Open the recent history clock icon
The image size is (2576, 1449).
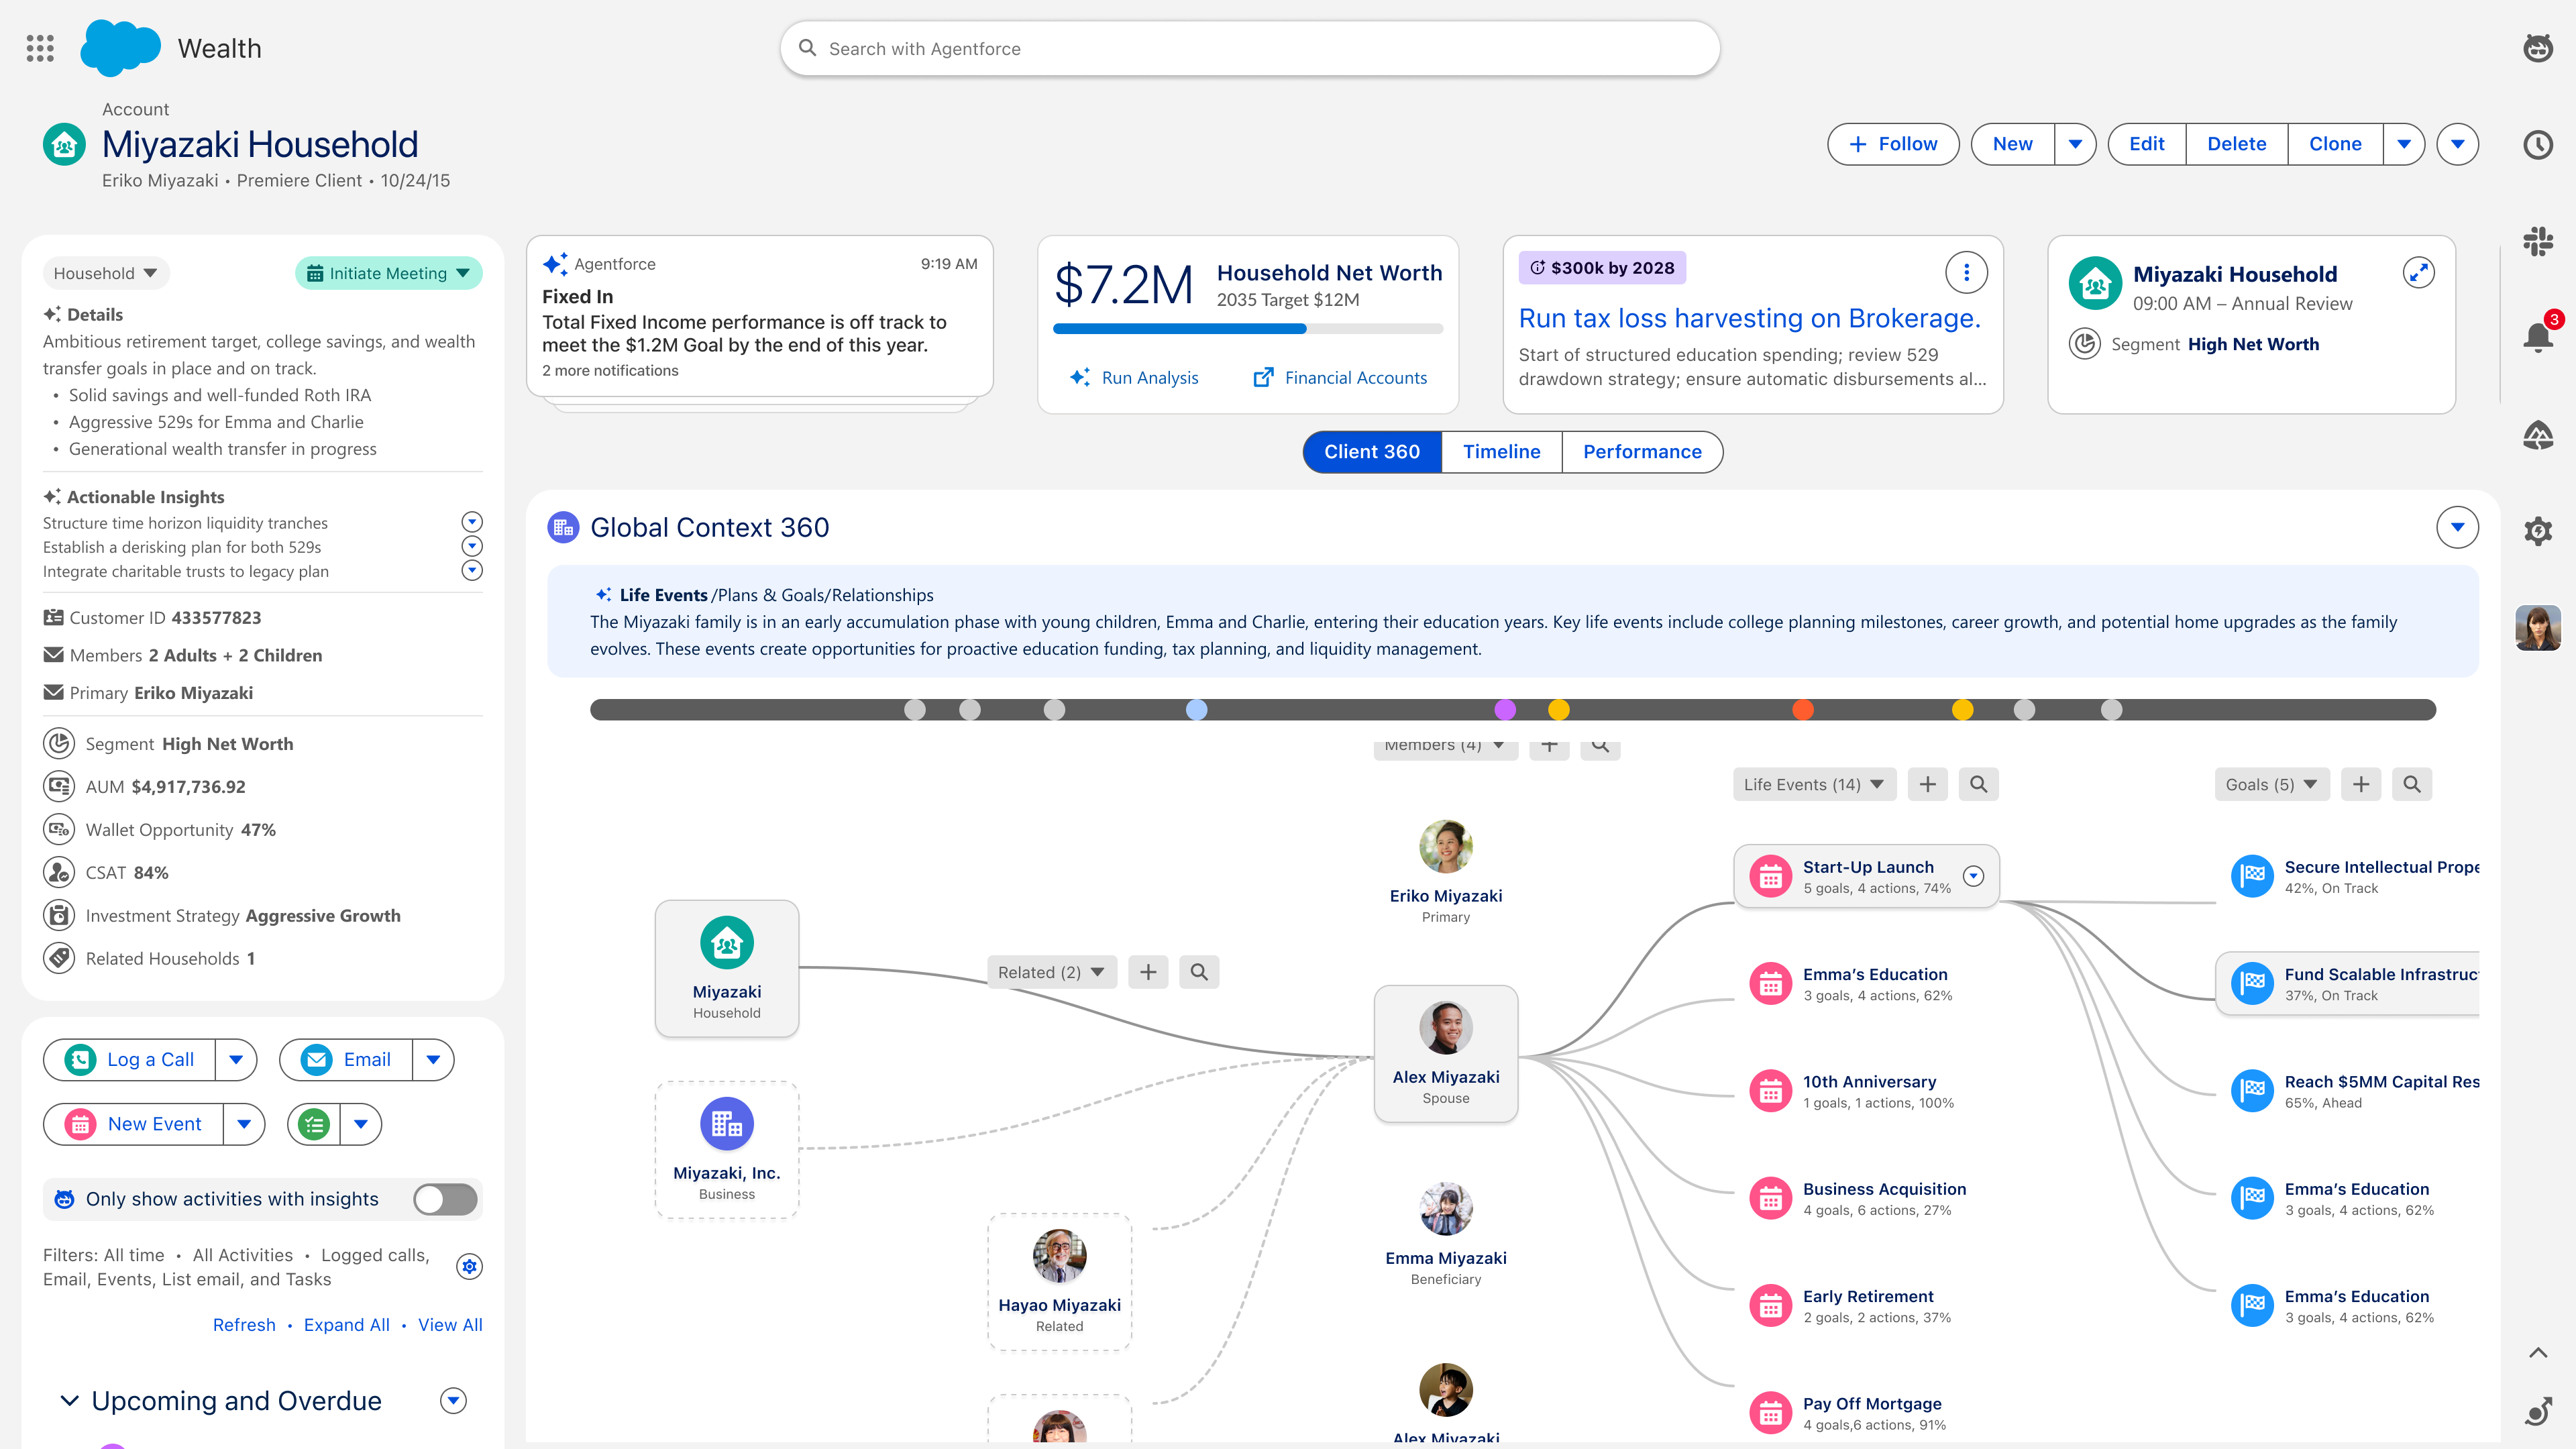click(2538, 145)
